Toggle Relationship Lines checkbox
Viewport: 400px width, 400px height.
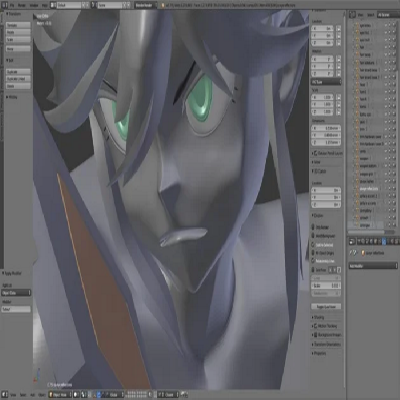pos(313,261)
